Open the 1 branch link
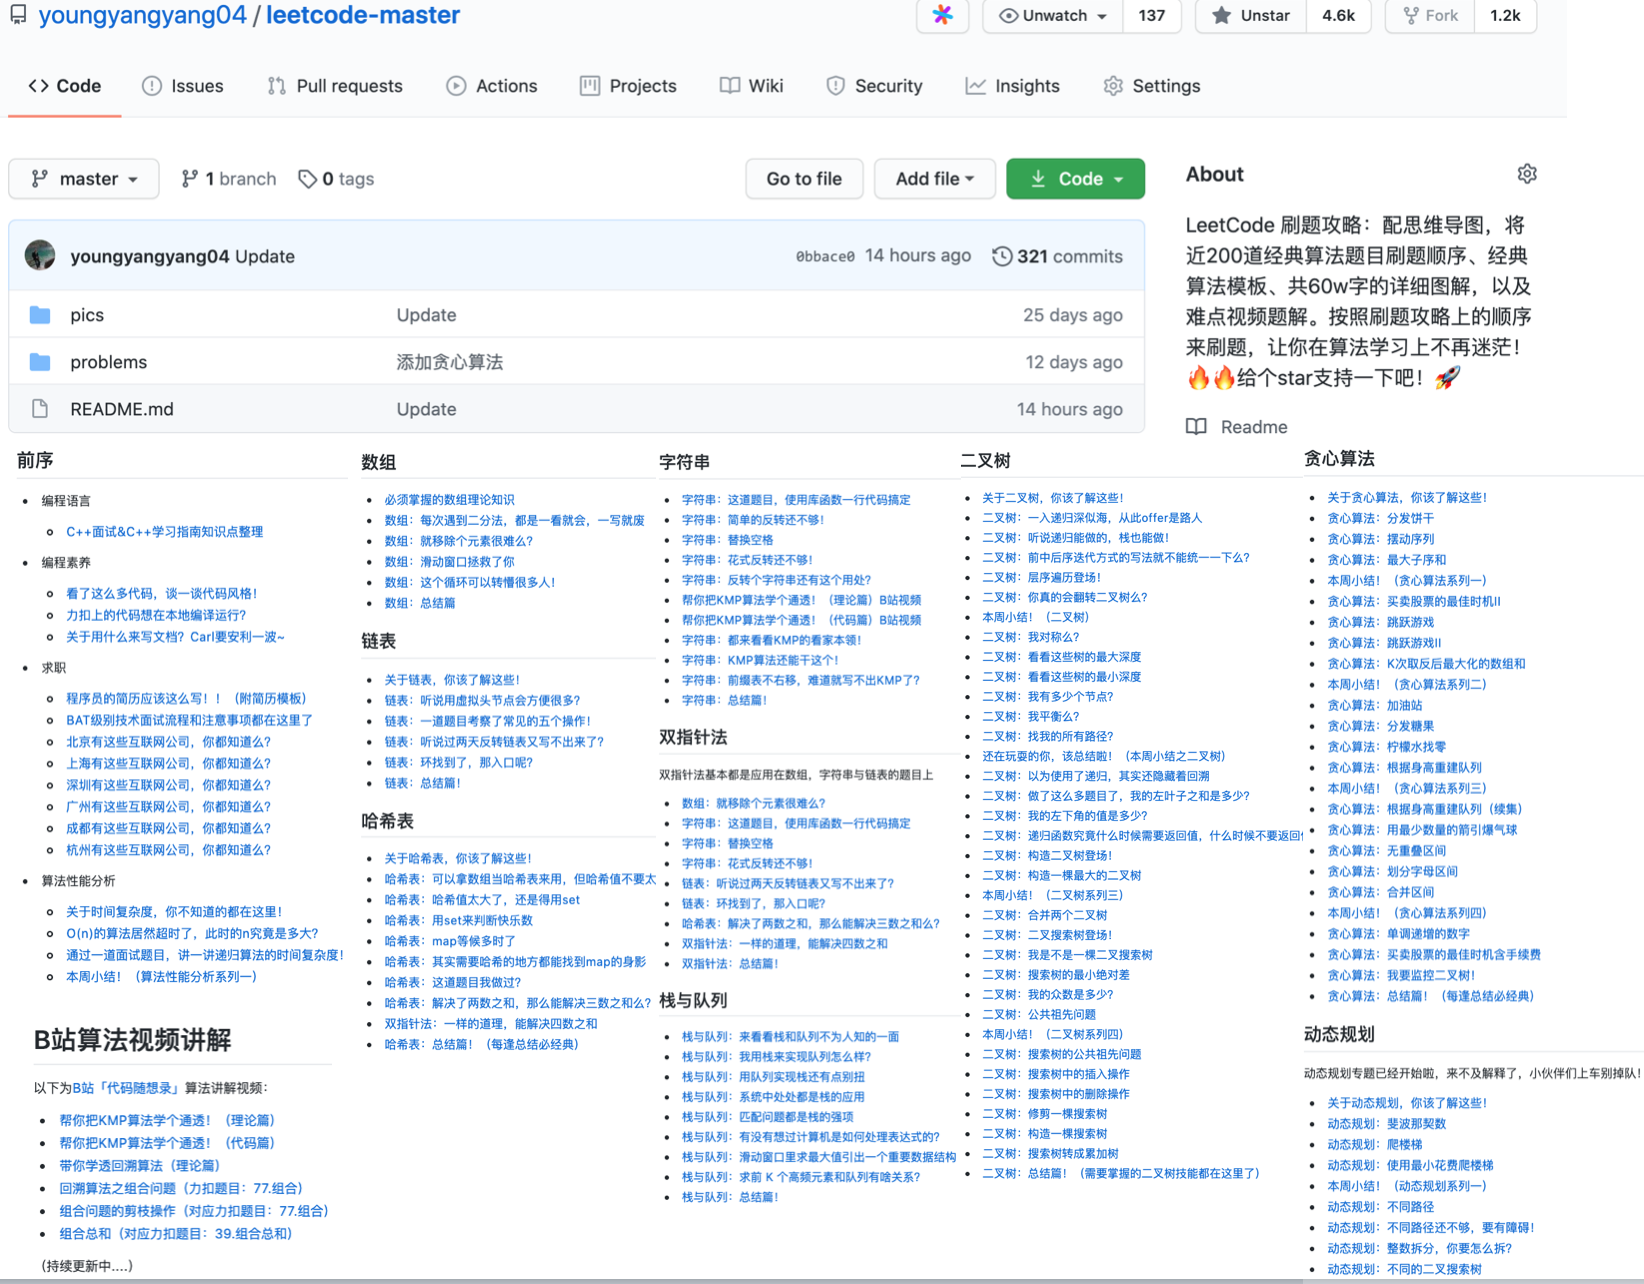Viewport: 1644px width, 1284px height. [229, 179]
